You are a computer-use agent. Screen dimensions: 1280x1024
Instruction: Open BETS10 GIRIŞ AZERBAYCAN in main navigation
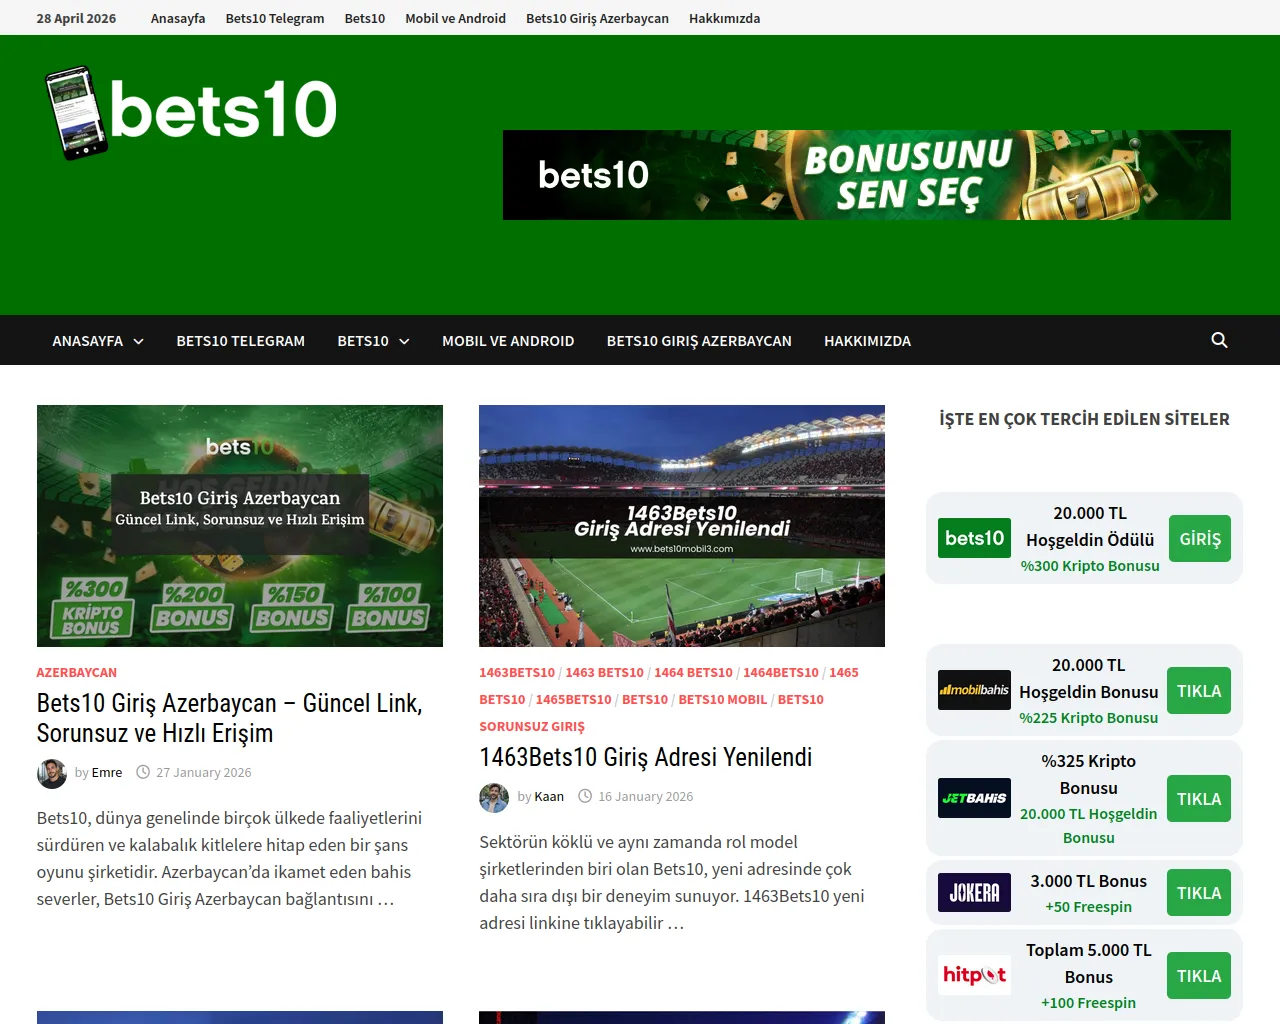click(x=699, y=341)
